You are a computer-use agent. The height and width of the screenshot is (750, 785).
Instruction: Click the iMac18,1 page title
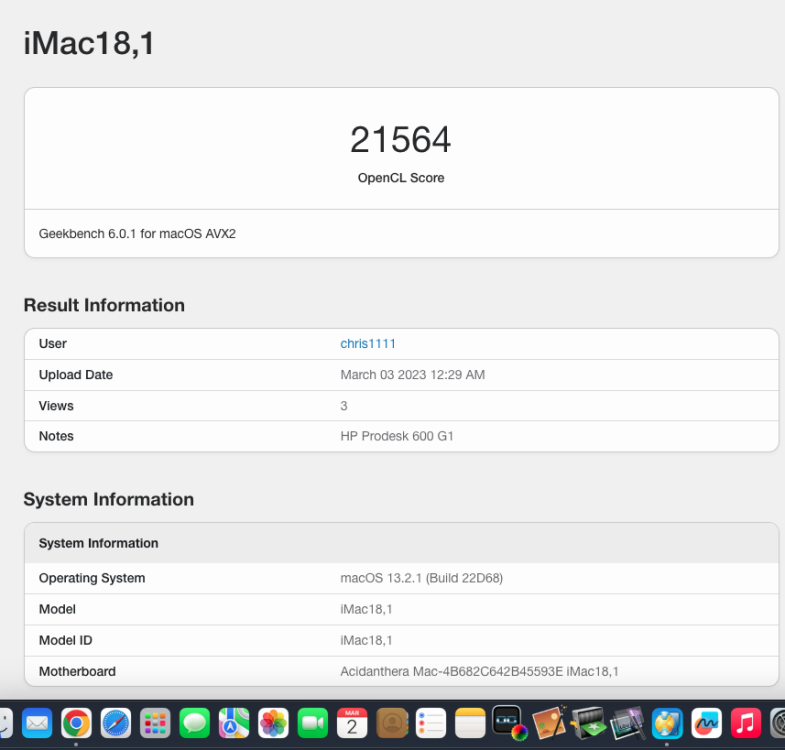[x=89, y=43]
